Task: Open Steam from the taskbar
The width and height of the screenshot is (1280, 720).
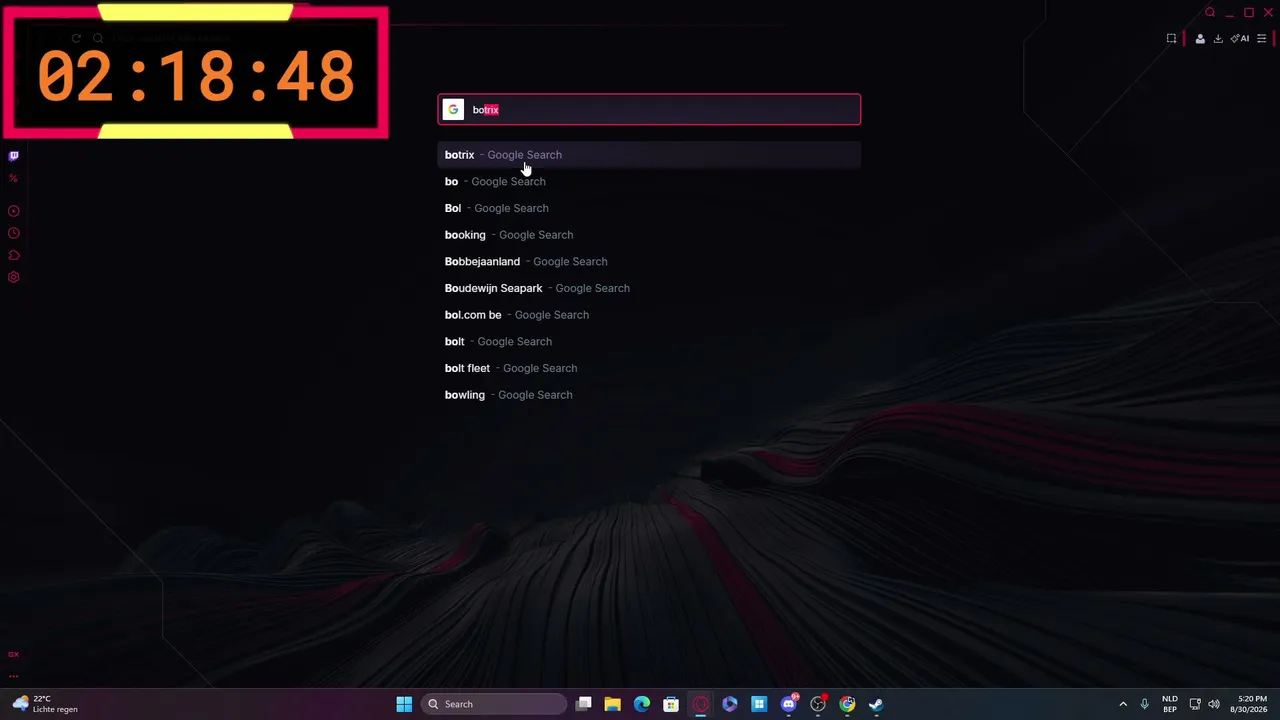Action: pos(876,704)
